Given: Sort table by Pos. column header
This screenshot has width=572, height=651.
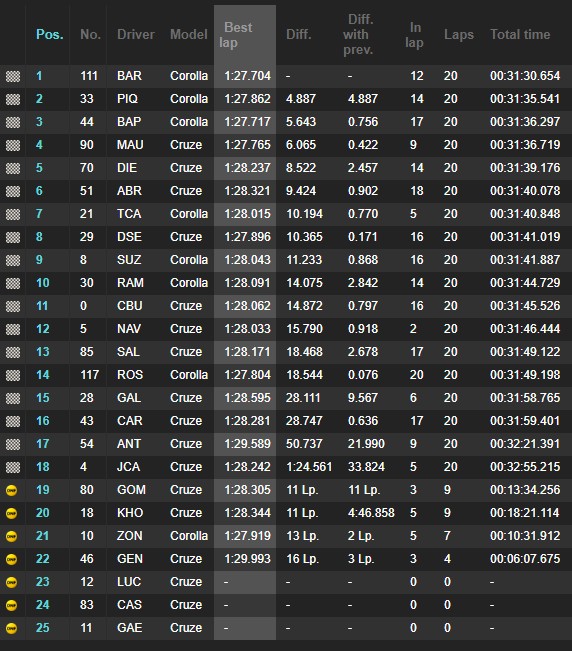Looking at the screenshot, I should [x=50, y=34].
